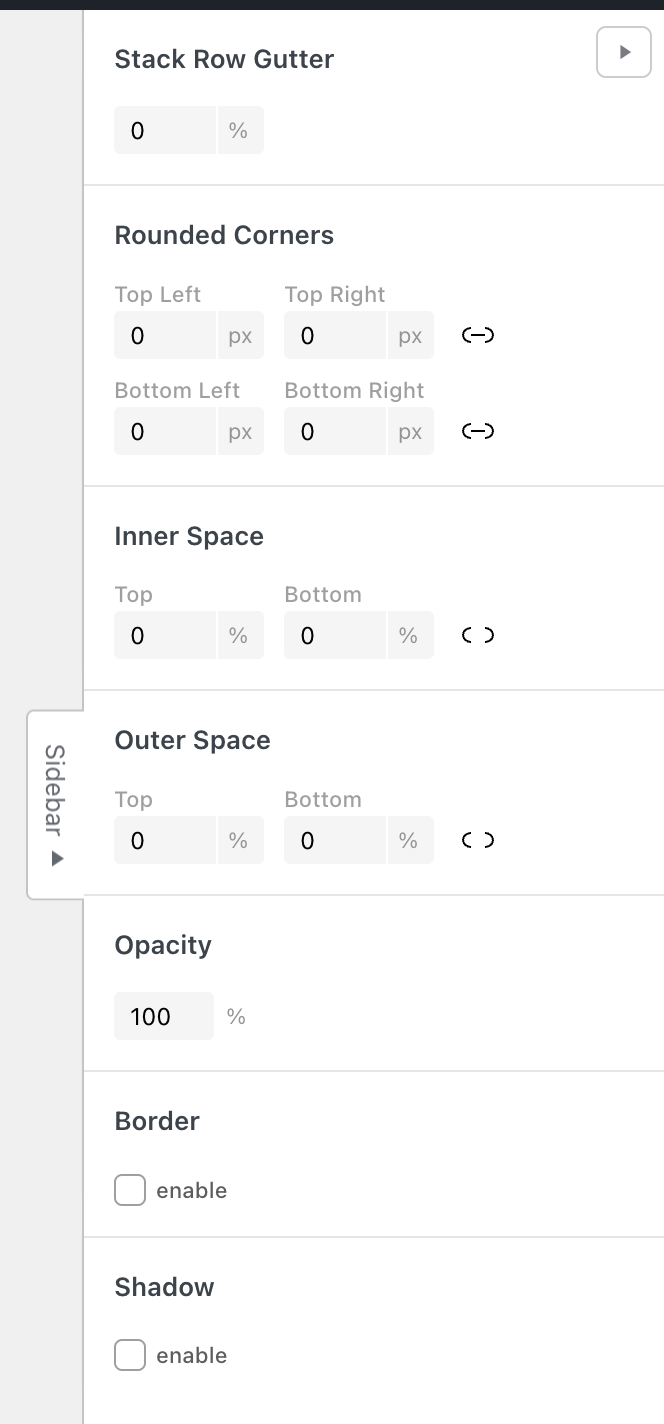Image resolution: width=664 pixels, height=1424 pixels.
Task: Open the Stack Row Gutter percent unit selector
Action: [x=239, y=131]
